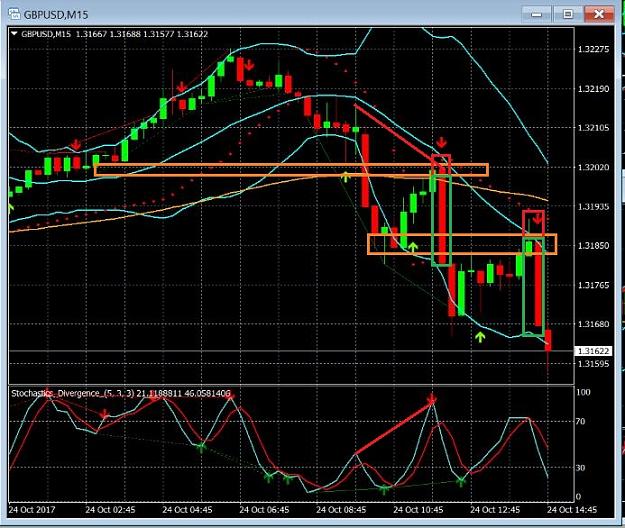625x528 pixels.
Task: Click price axis level 1.31680
Action: point(594,324)
